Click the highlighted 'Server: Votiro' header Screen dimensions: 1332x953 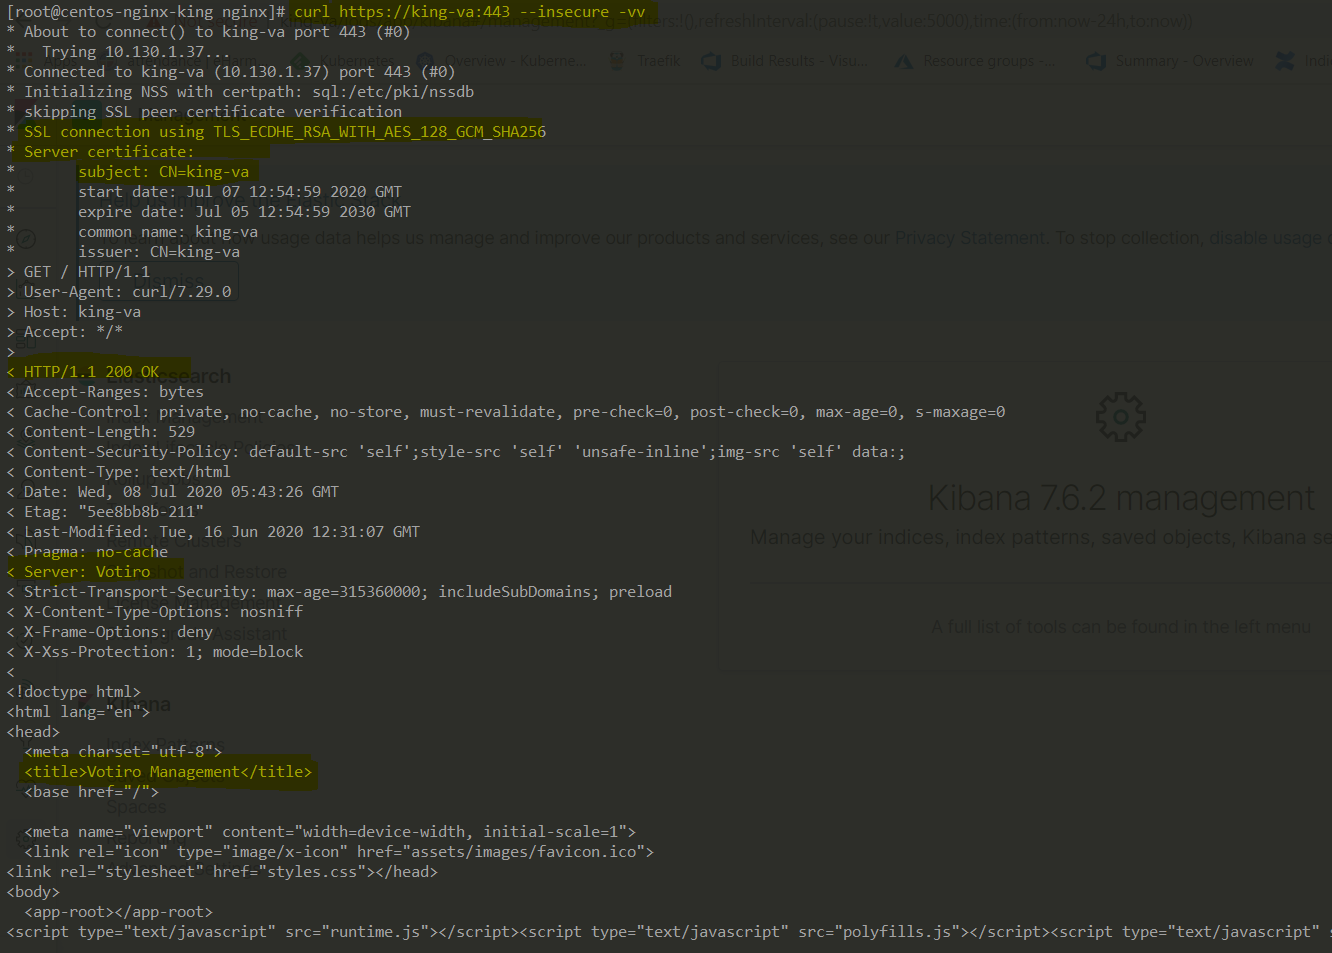pyautogui.click(x=87, y=572)
